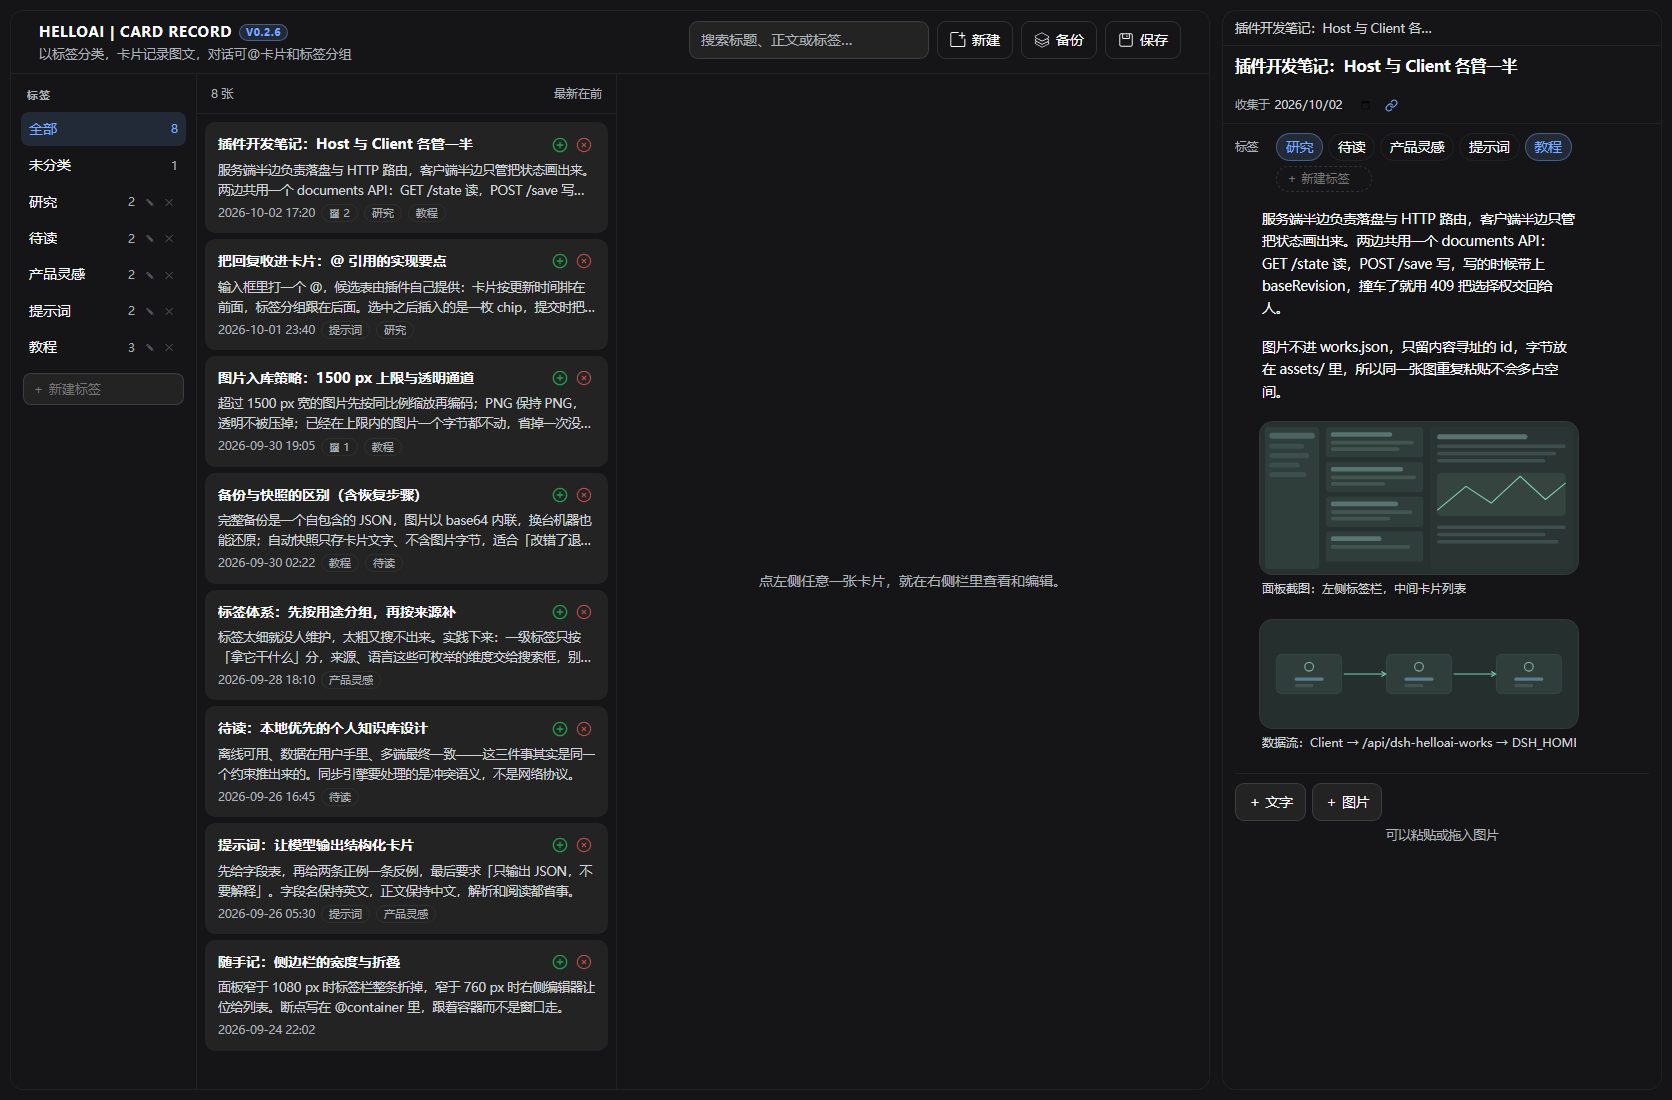Click green plus icon on 标签体系 card
The height and width of the screenshot is (1100, 1672).
560,612
